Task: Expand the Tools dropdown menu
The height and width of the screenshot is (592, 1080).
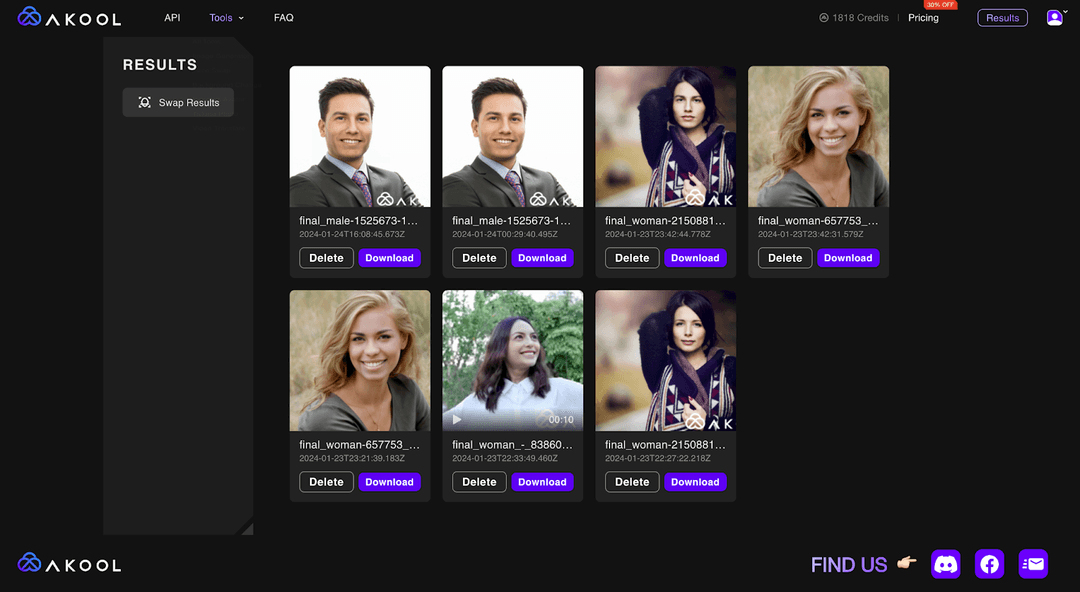Action: click(x=227, y=18)
